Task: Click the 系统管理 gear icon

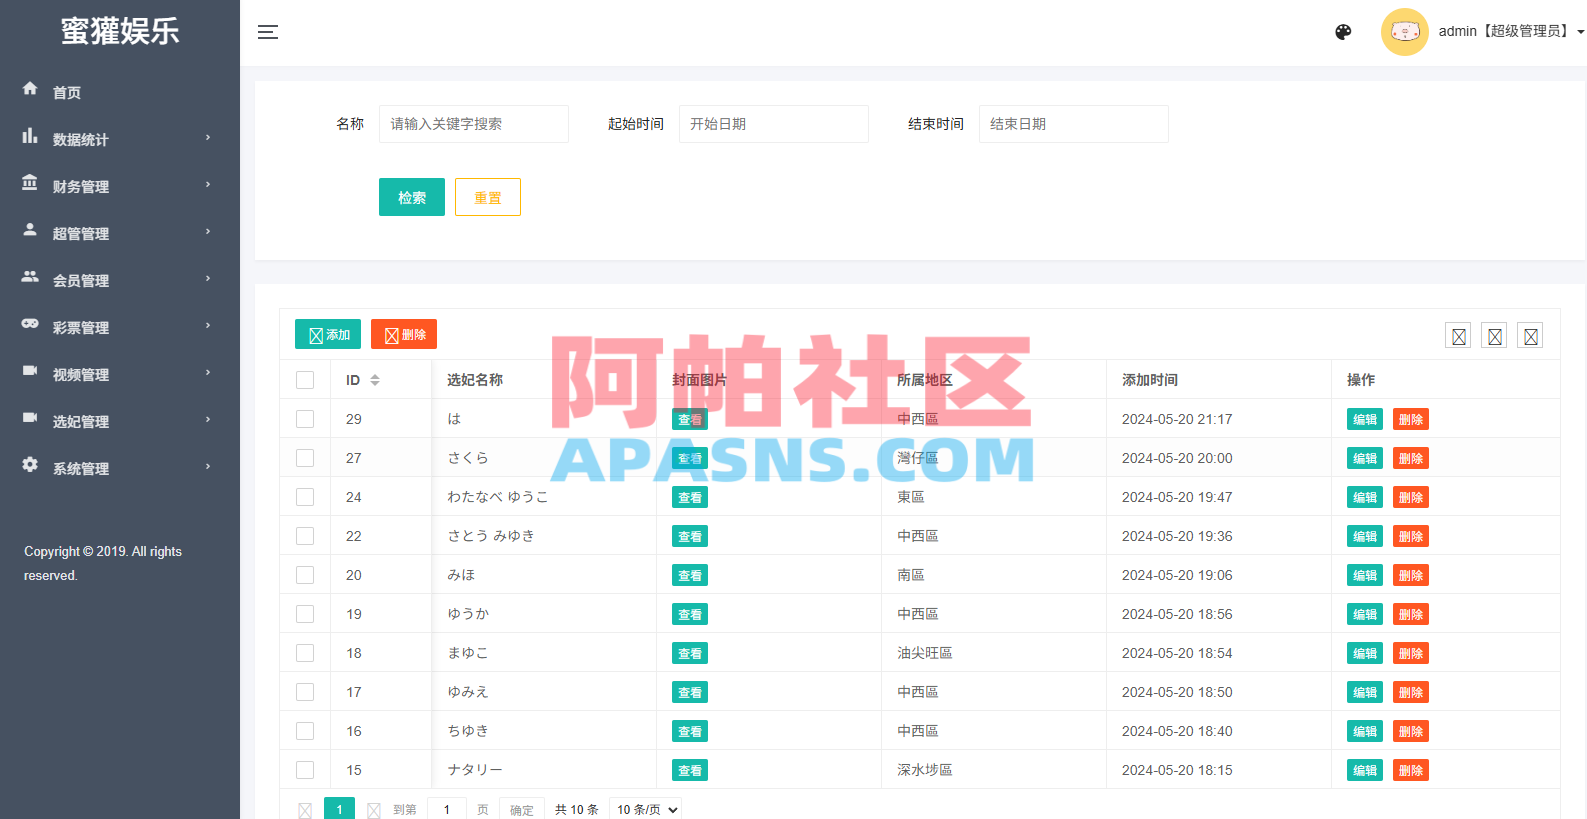Action: 30,465
